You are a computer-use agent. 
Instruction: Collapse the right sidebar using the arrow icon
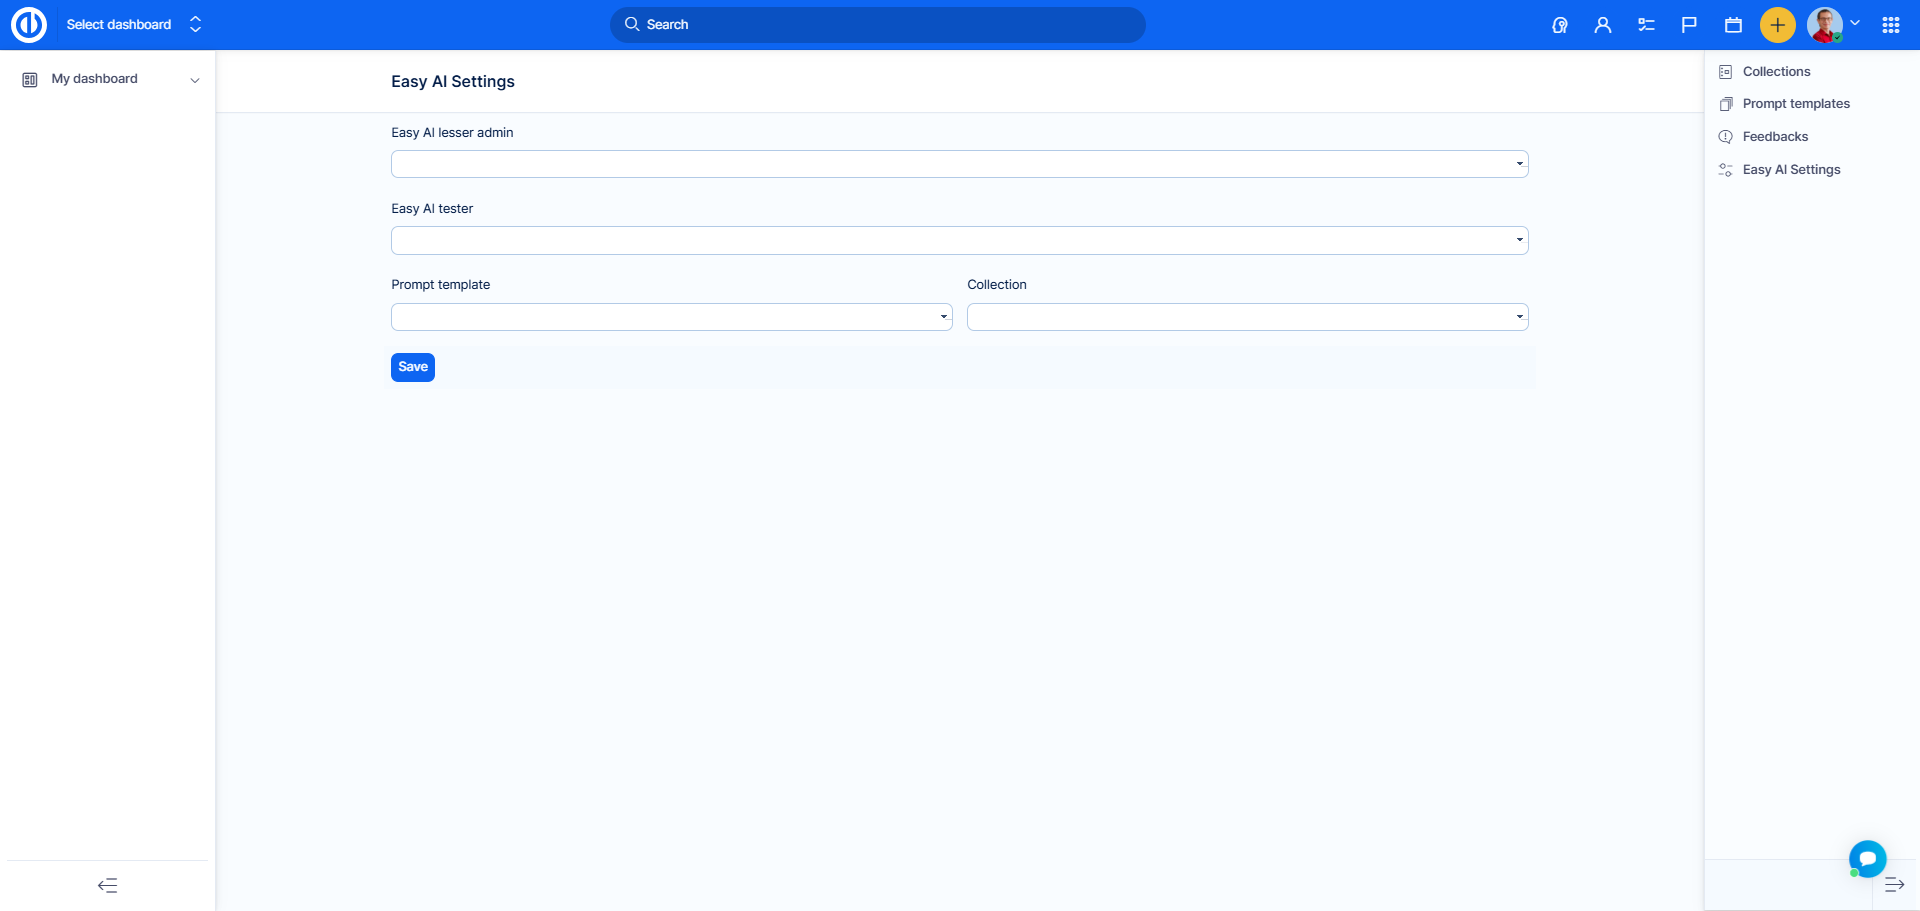tap(1894, 885)
